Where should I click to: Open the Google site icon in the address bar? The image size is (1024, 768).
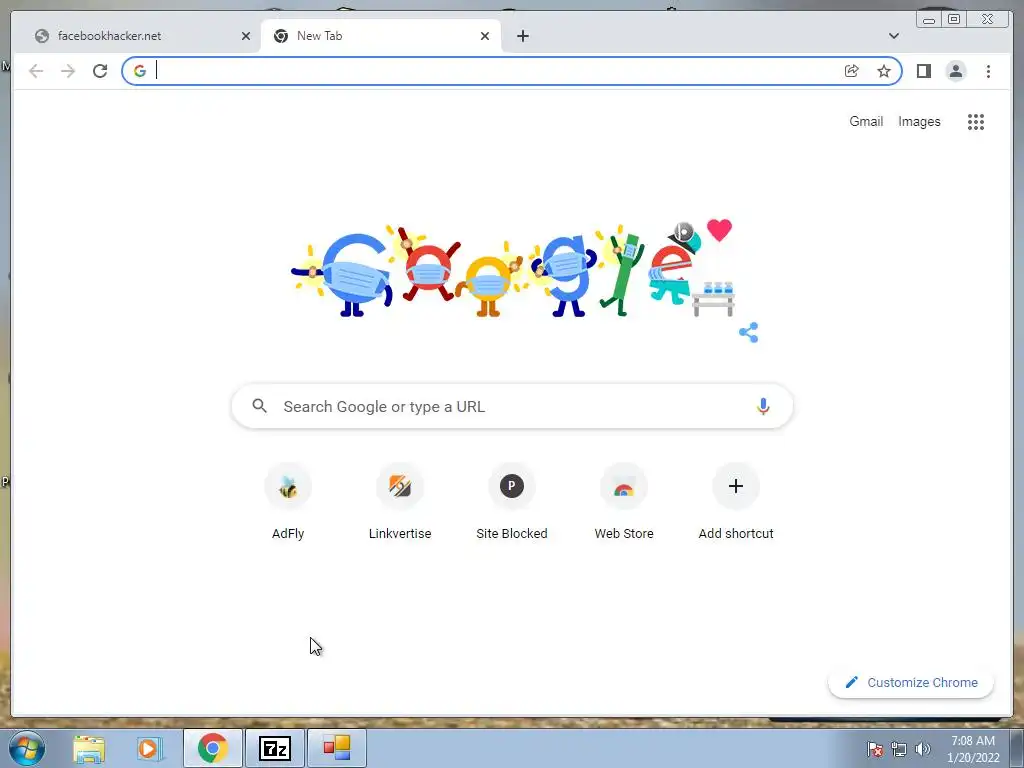[140, 71]
